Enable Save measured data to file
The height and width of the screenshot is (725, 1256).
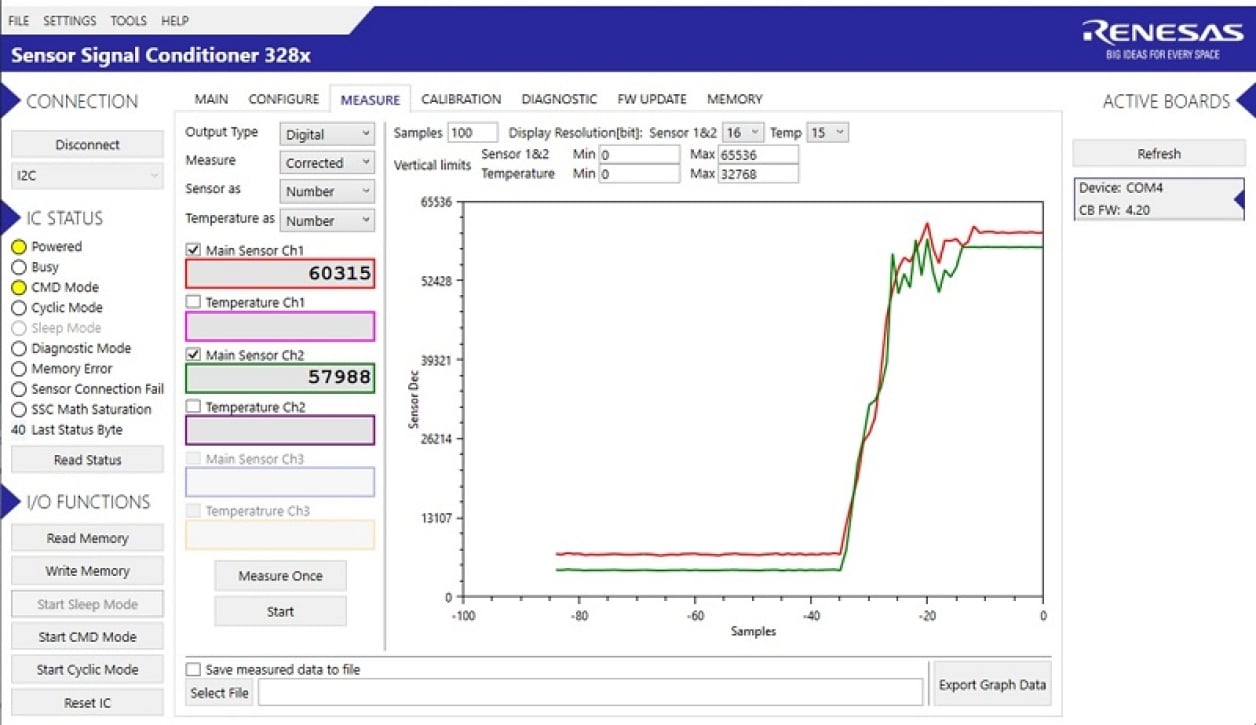[x=191, y=668]
